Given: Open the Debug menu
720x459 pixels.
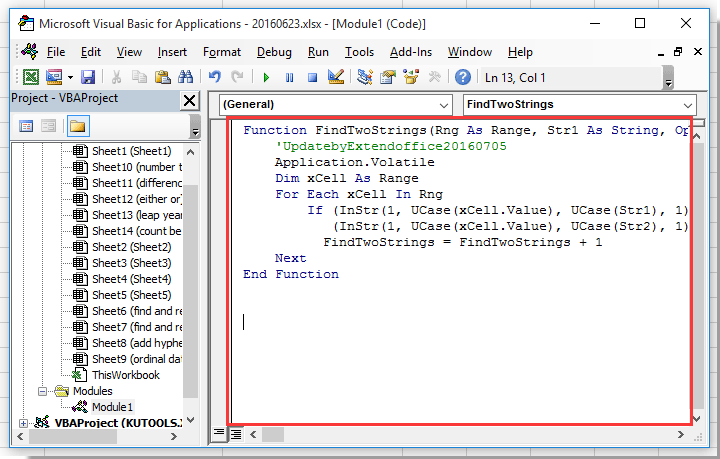Looking at the screenshot, I should (x=274, y=52).
